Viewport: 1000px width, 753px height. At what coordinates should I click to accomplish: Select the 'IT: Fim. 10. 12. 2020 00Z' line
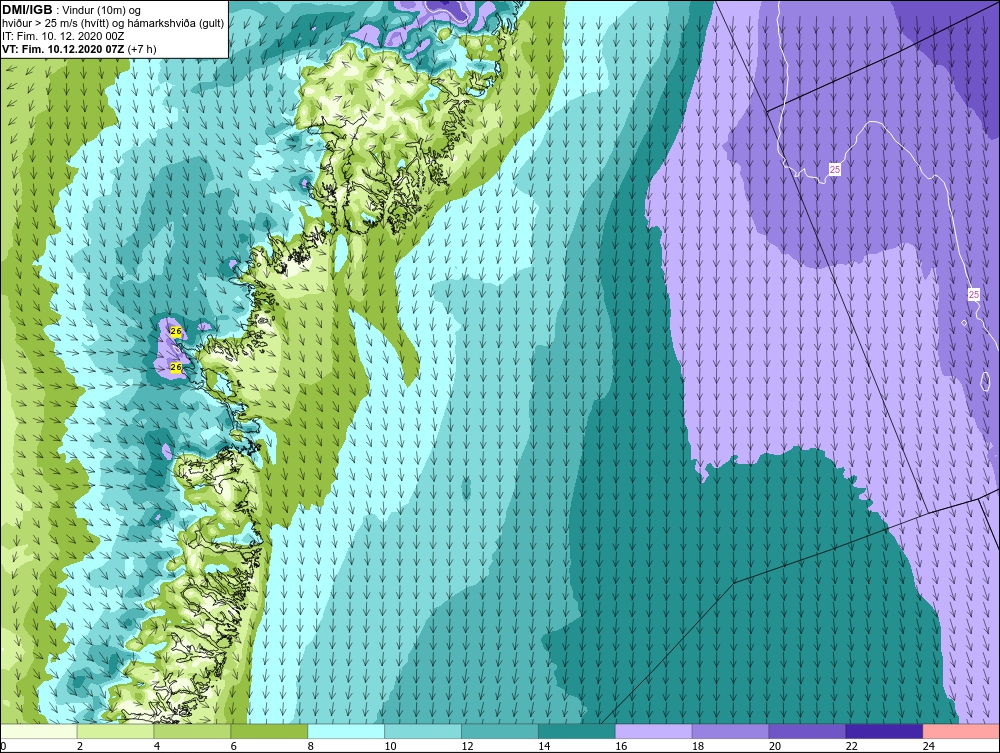pyautogui.click(x=63, y=36)
